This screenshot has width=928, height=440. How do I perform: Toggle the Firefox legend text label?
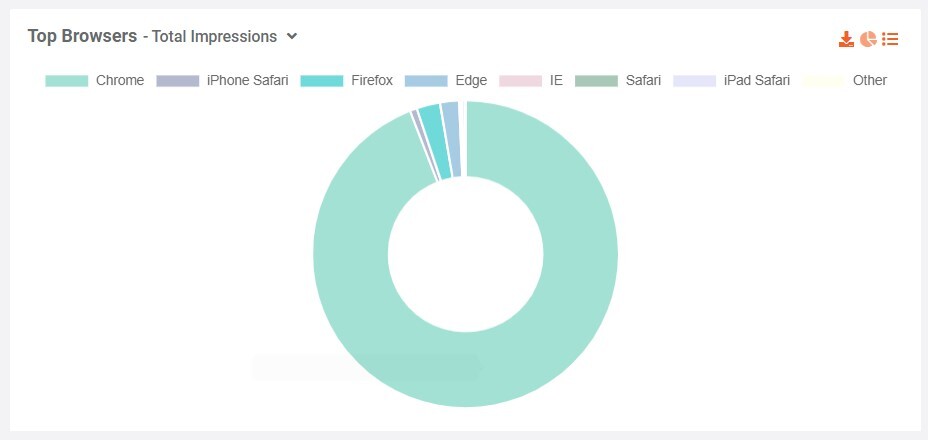(x=372, y=80)
